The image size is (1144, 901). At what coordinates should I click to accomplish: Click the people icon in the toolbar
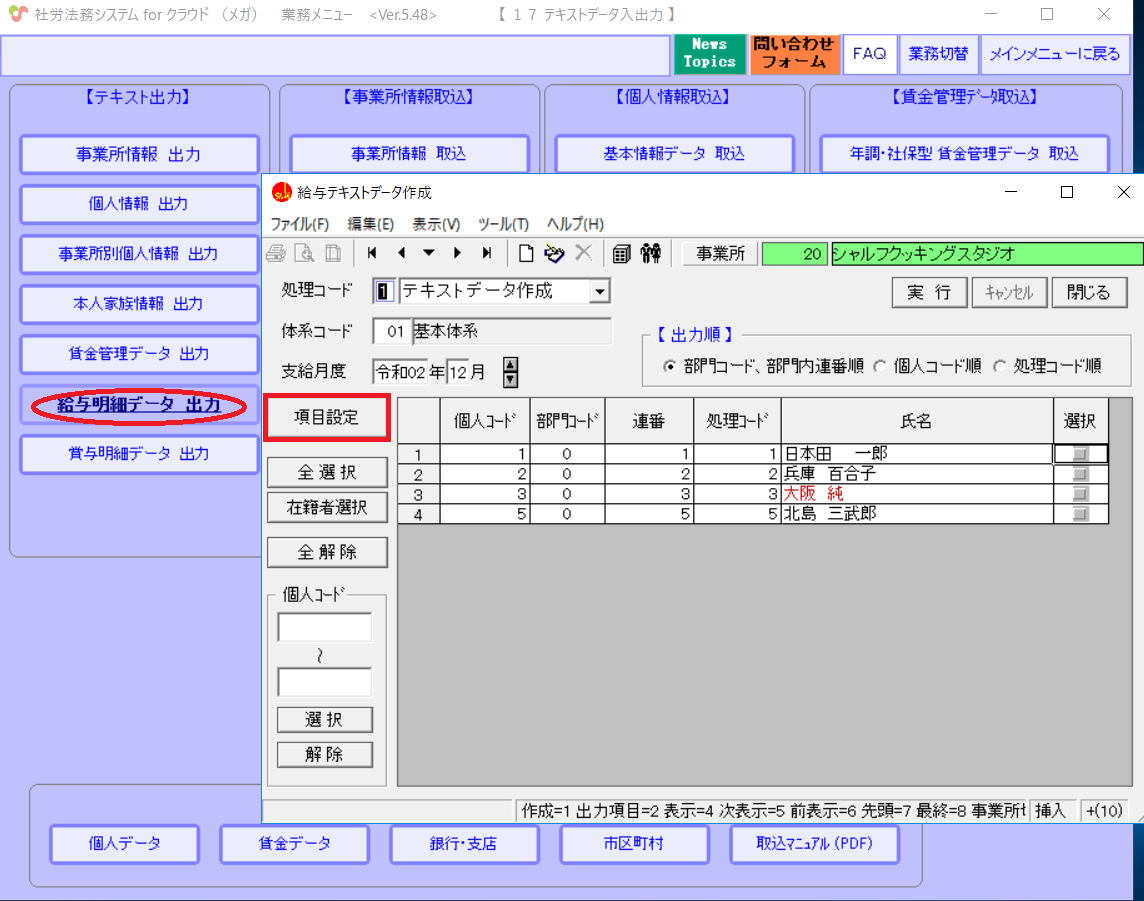coord(650,253)
